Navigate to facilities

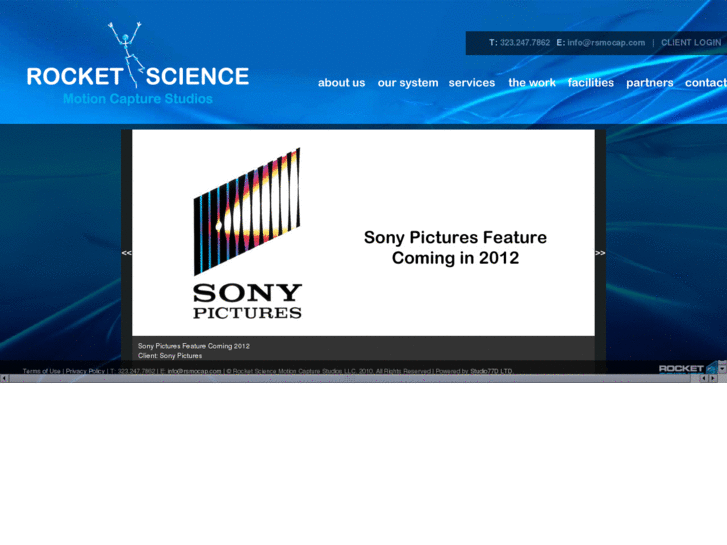pos(591,83)
